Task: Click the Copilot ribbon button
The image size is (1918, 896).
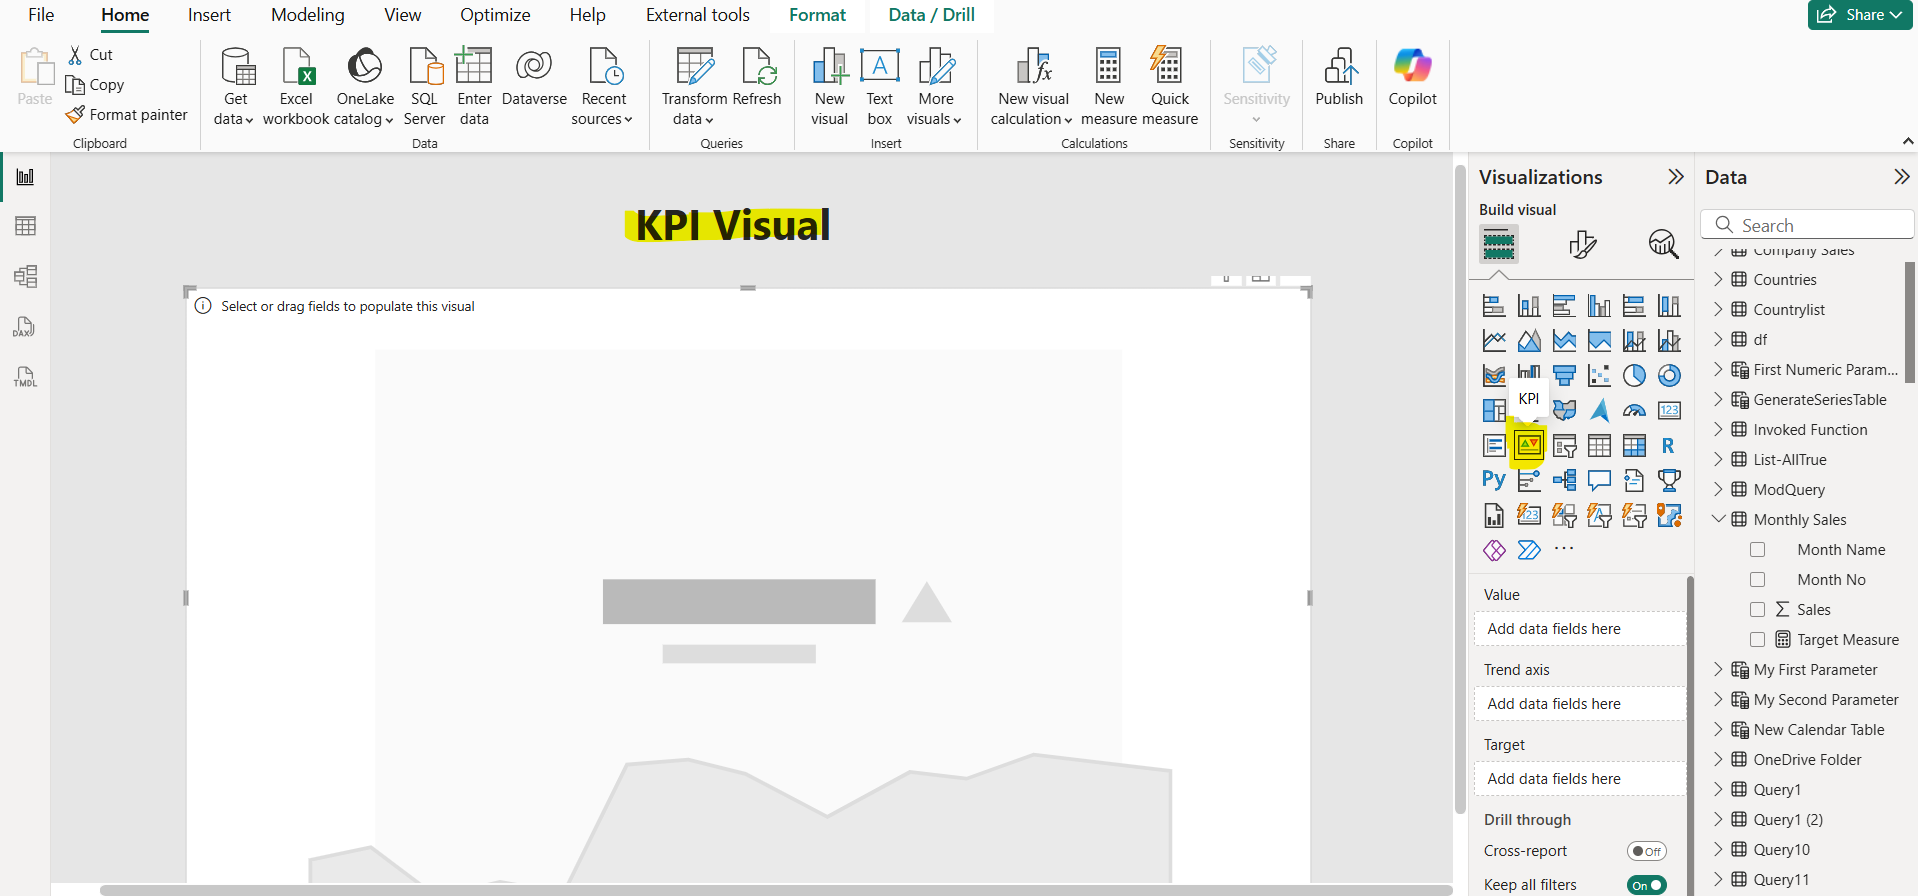Action: [x=1412, y=78]
